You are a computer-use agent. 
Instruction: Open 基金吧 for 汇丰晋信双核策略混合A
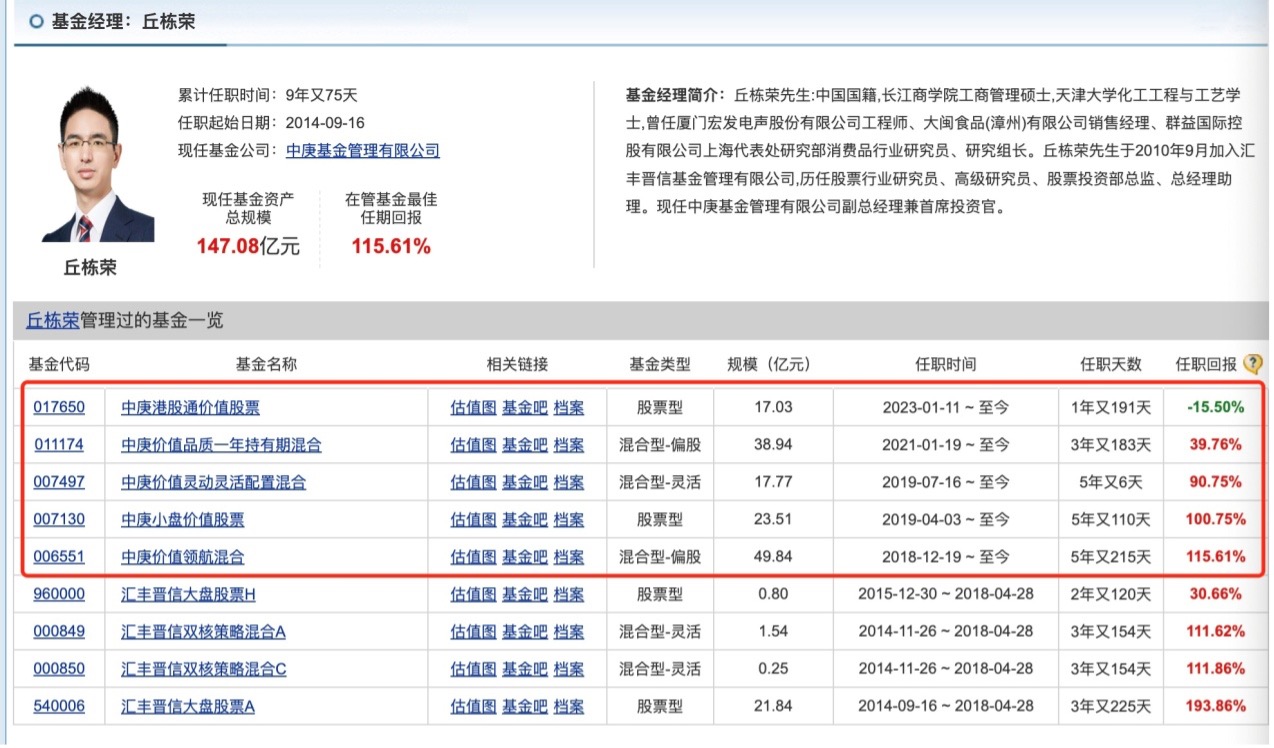(524, 631)
